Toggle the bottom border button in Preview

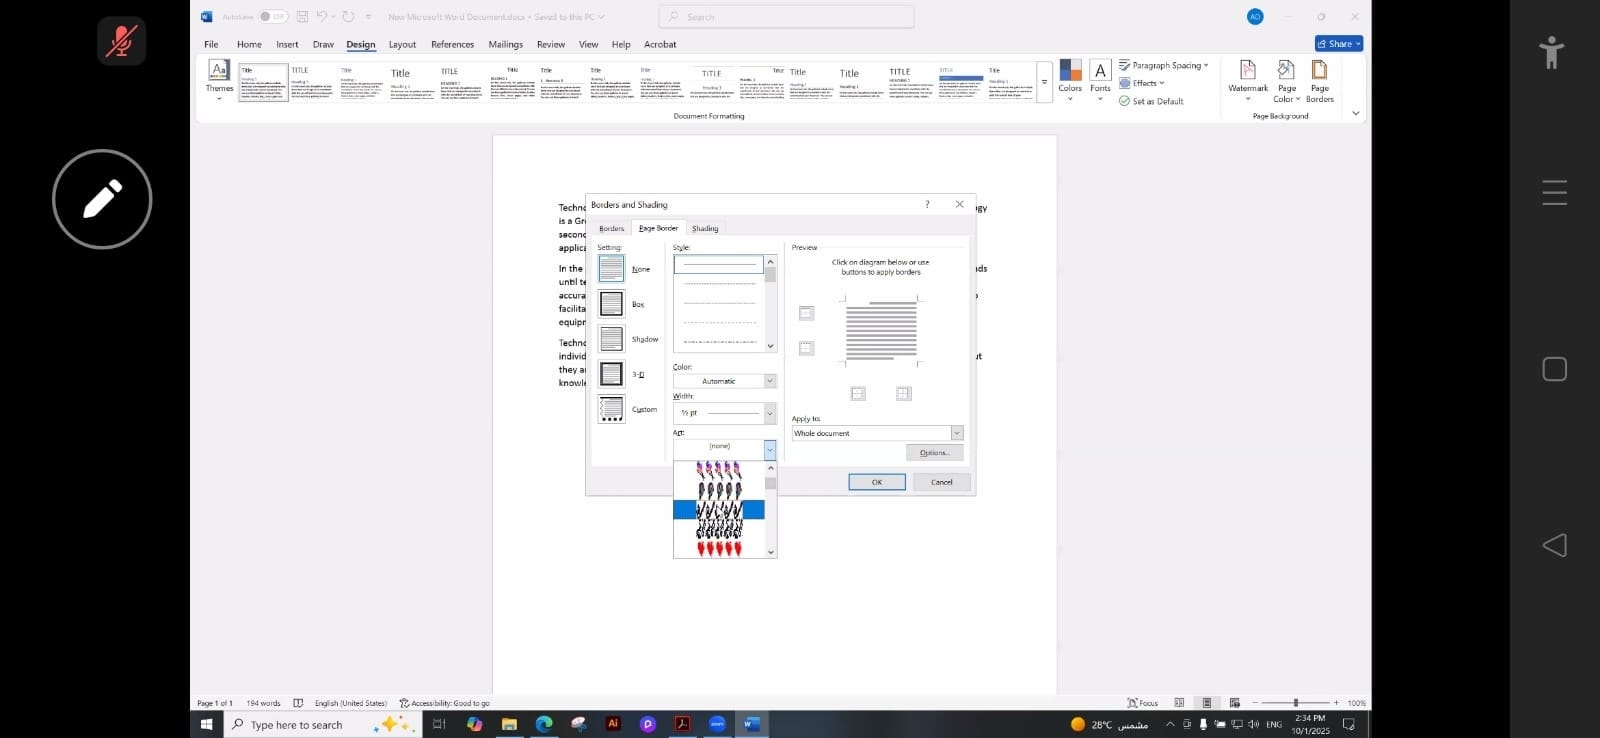tap(806, 349)
